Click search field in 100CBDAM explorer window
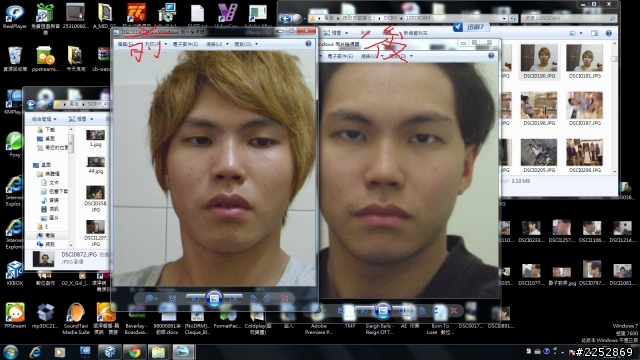Screen dimensions: 640x360 click(x=569, y=18)
